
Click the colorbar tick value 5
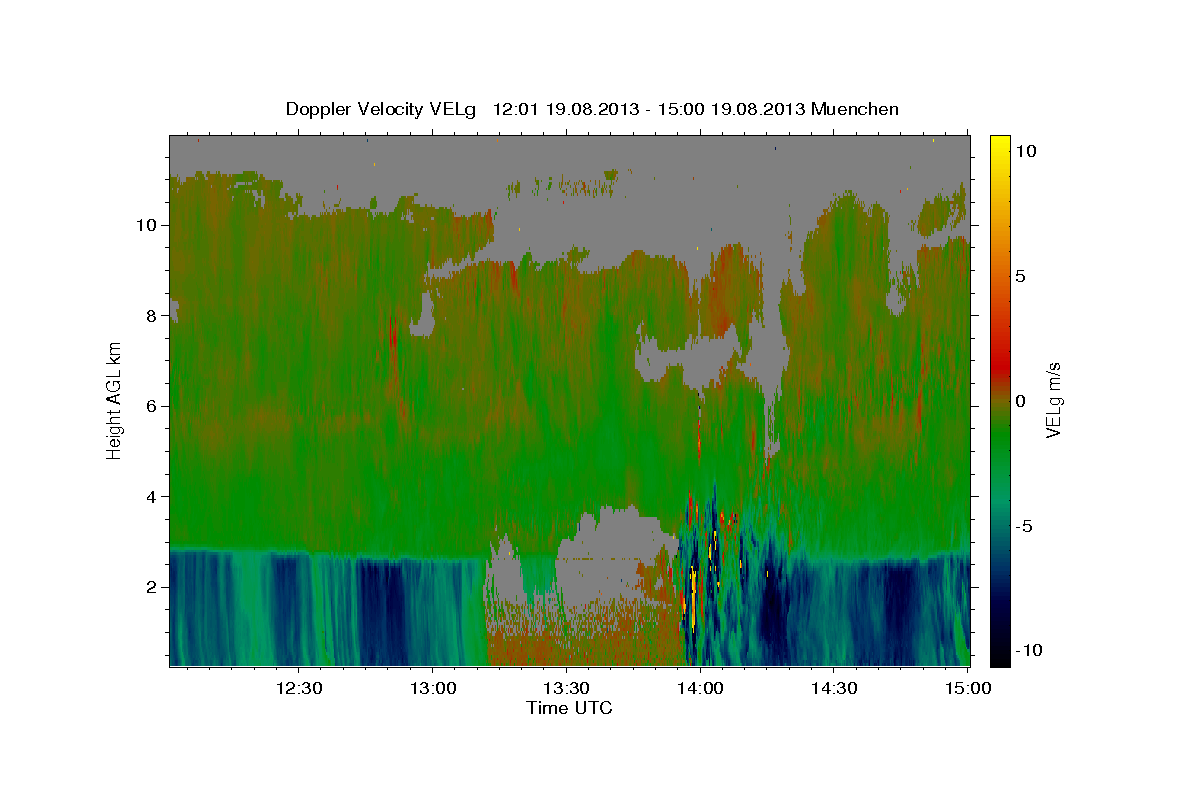tap(1021, 276)
